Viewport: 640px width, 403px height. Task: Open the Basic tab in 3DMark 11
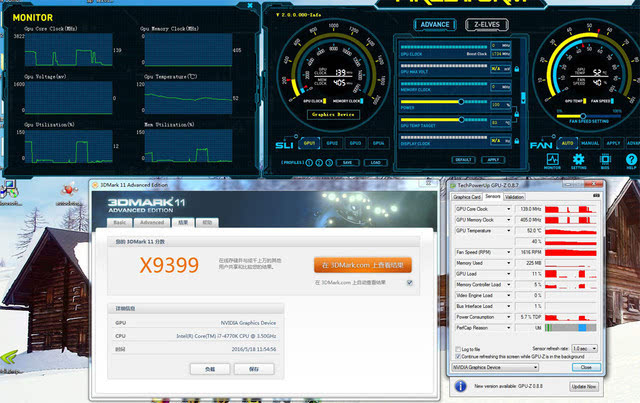120,223
